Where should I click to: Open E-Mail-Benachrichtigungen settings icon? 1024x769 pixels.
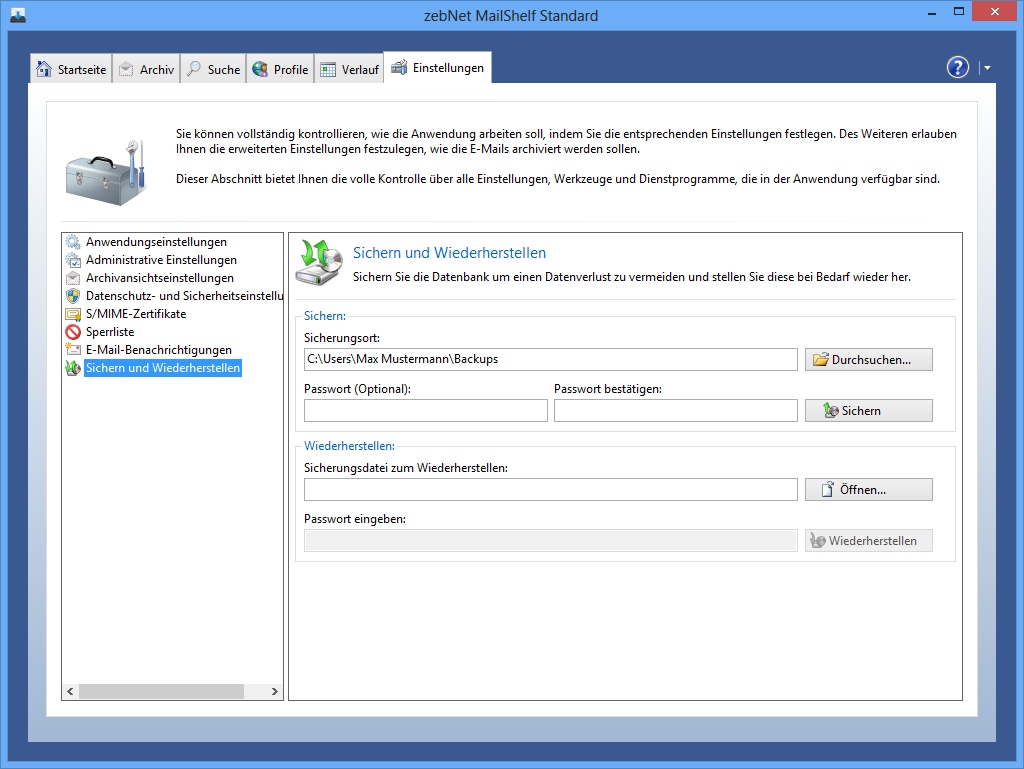click(73, 350)
